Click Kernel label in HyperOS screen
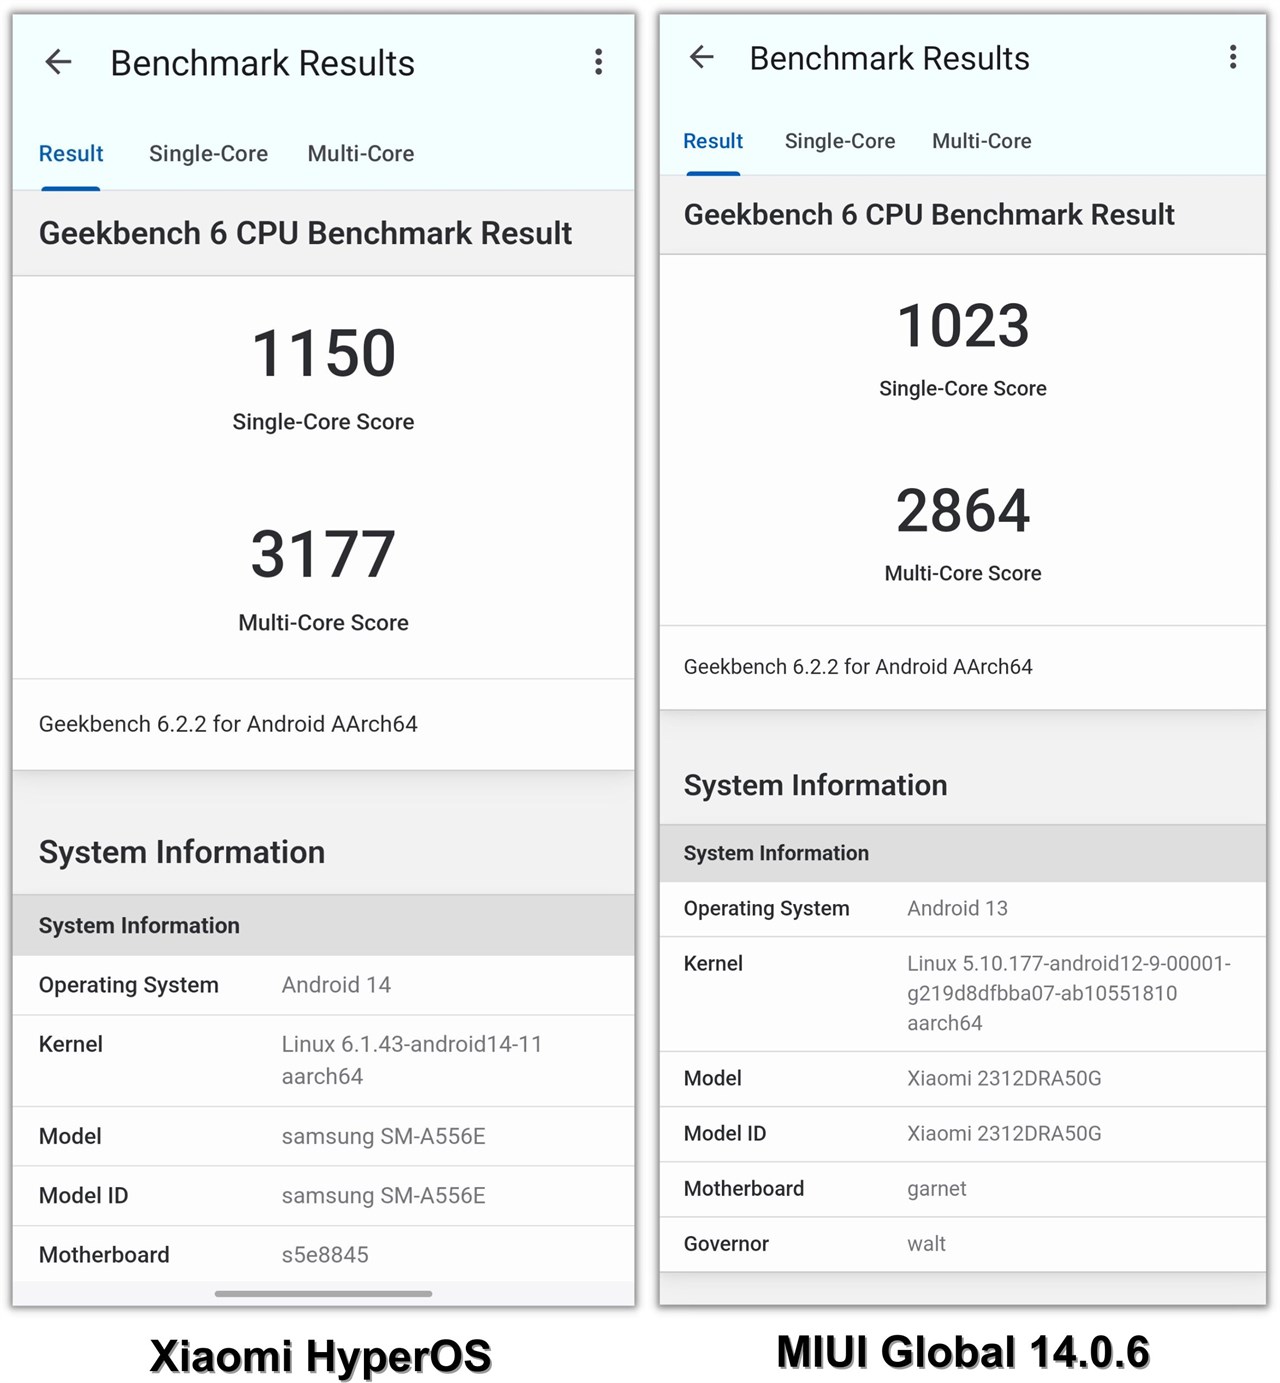Screen dimensions: 1280x1383 tap(71, 1044)
